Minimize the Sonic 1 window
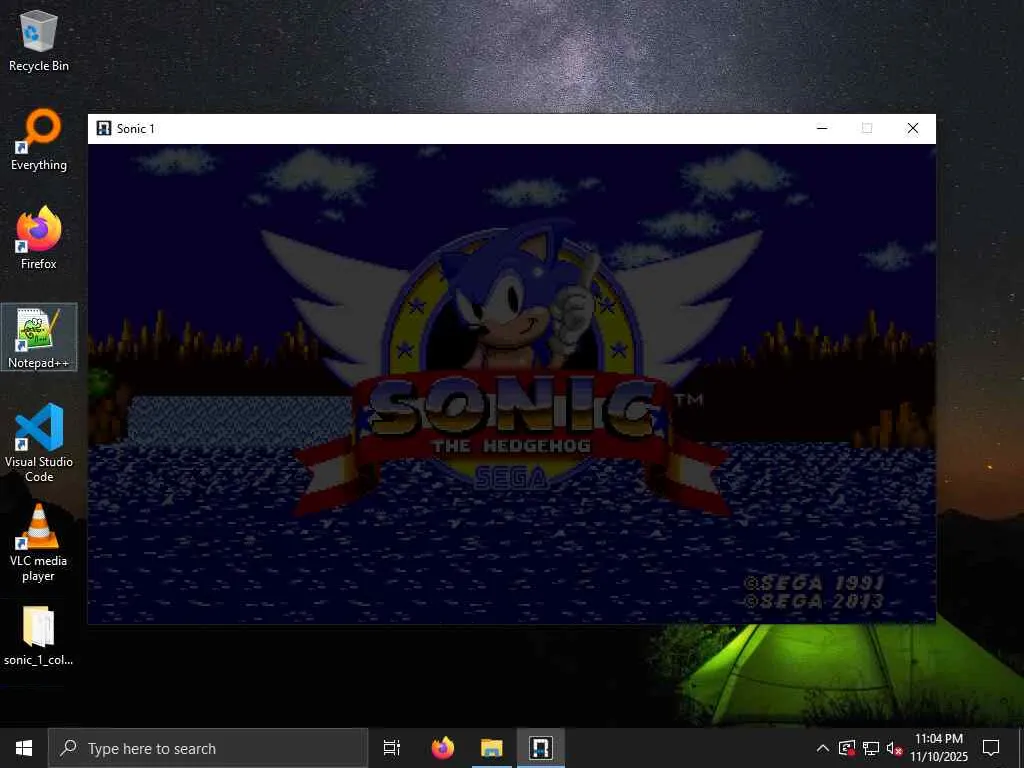This screenshot has width=1024, height=768. tap(822, 128)
